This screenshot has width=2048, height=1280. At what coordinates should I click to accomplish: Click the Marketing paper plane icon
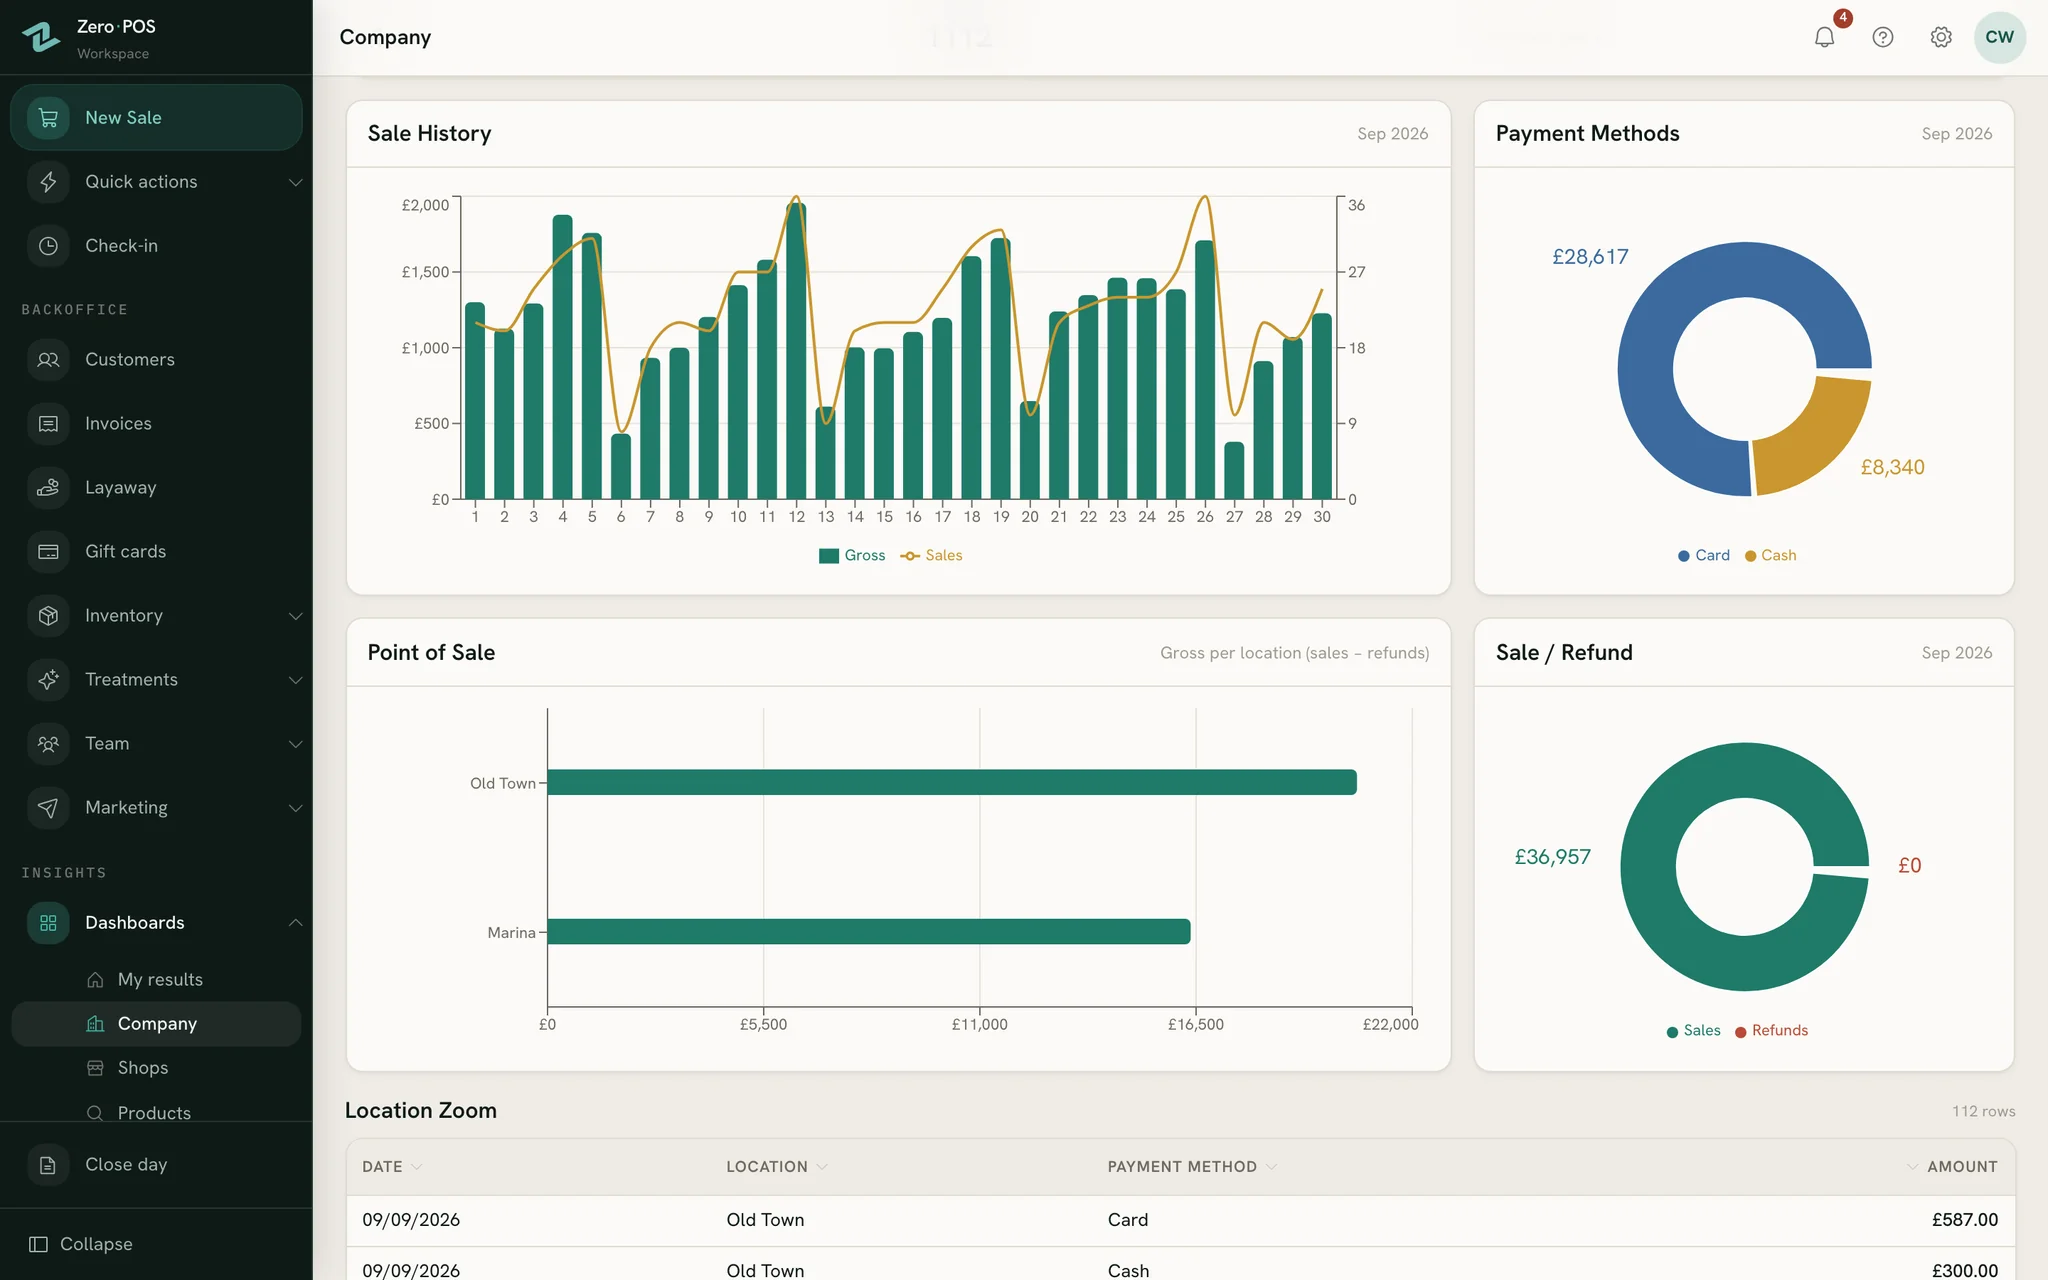pyautogui.click(x=48, y=808)
